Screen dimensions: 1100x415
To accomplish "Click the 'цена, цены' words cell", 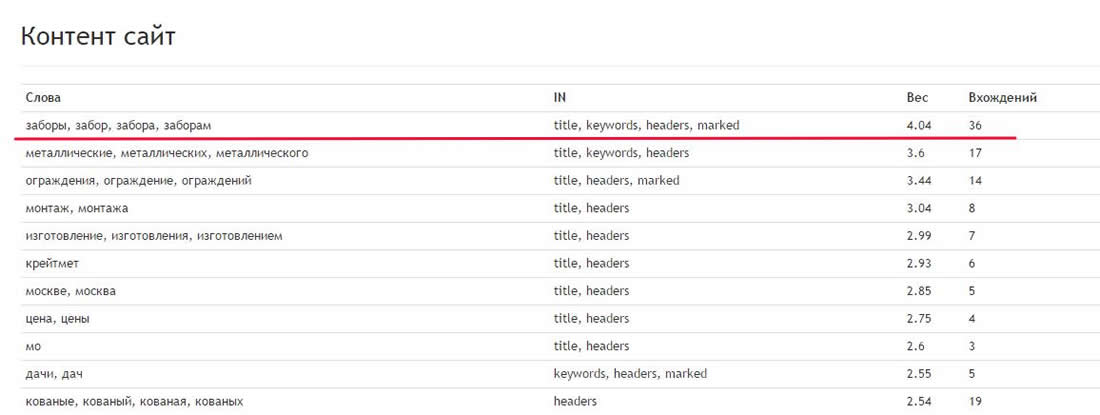I will [x=58, y=318].
